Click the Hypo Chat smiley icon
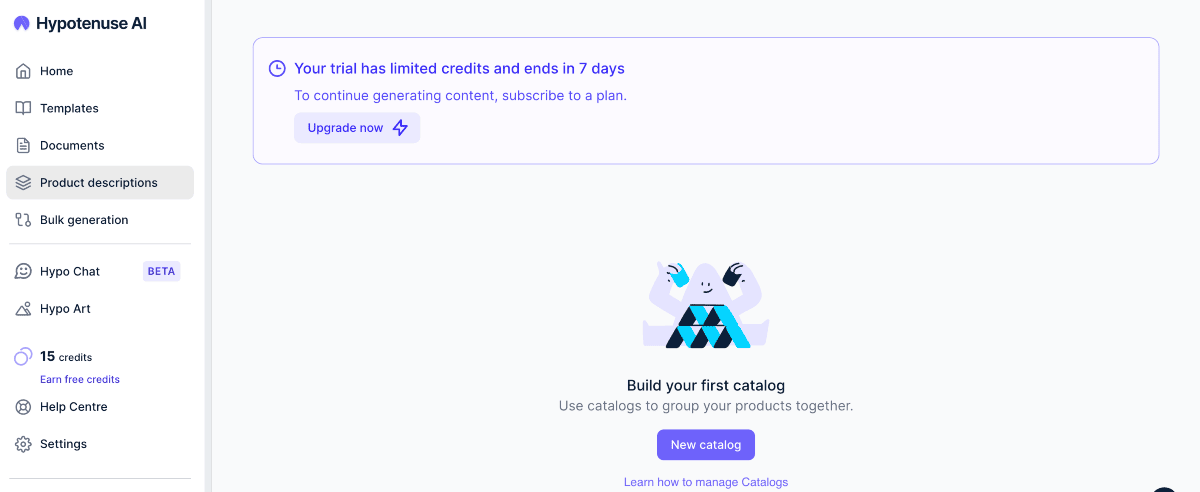The width and height of the screenshot is (1200, 492). click(x=23, y=271)
